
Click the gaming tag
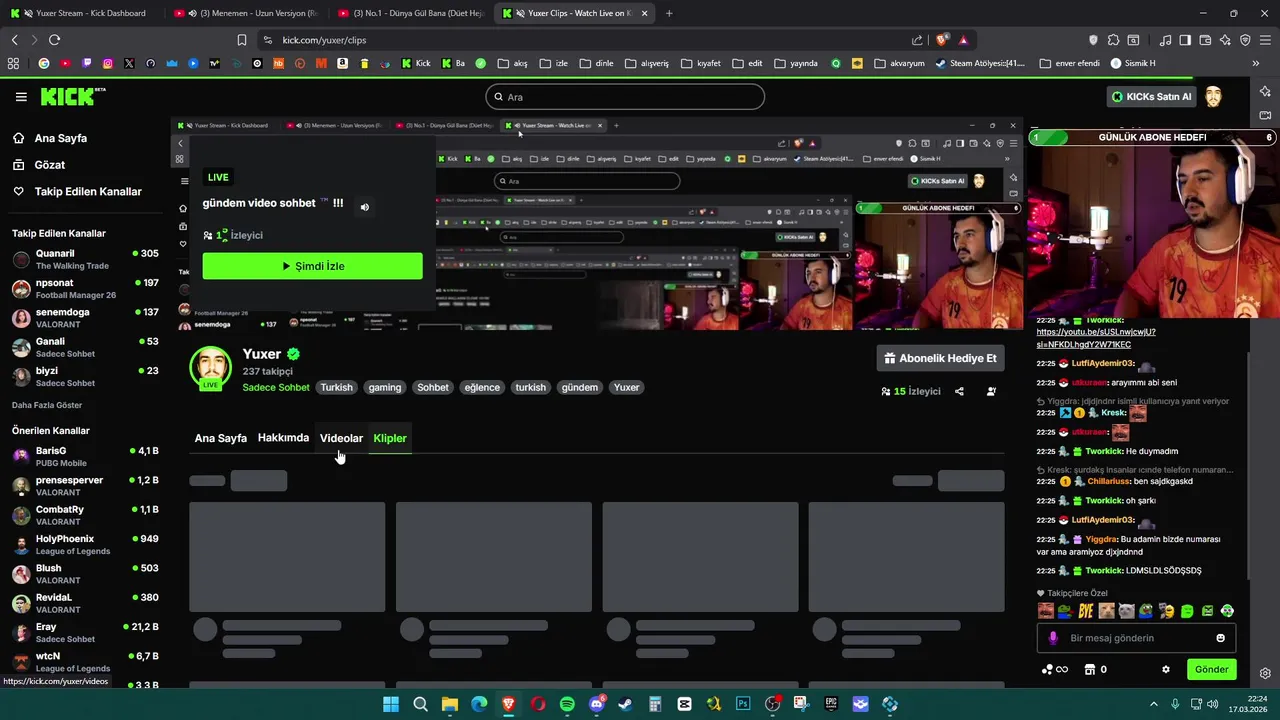point(384,387)
